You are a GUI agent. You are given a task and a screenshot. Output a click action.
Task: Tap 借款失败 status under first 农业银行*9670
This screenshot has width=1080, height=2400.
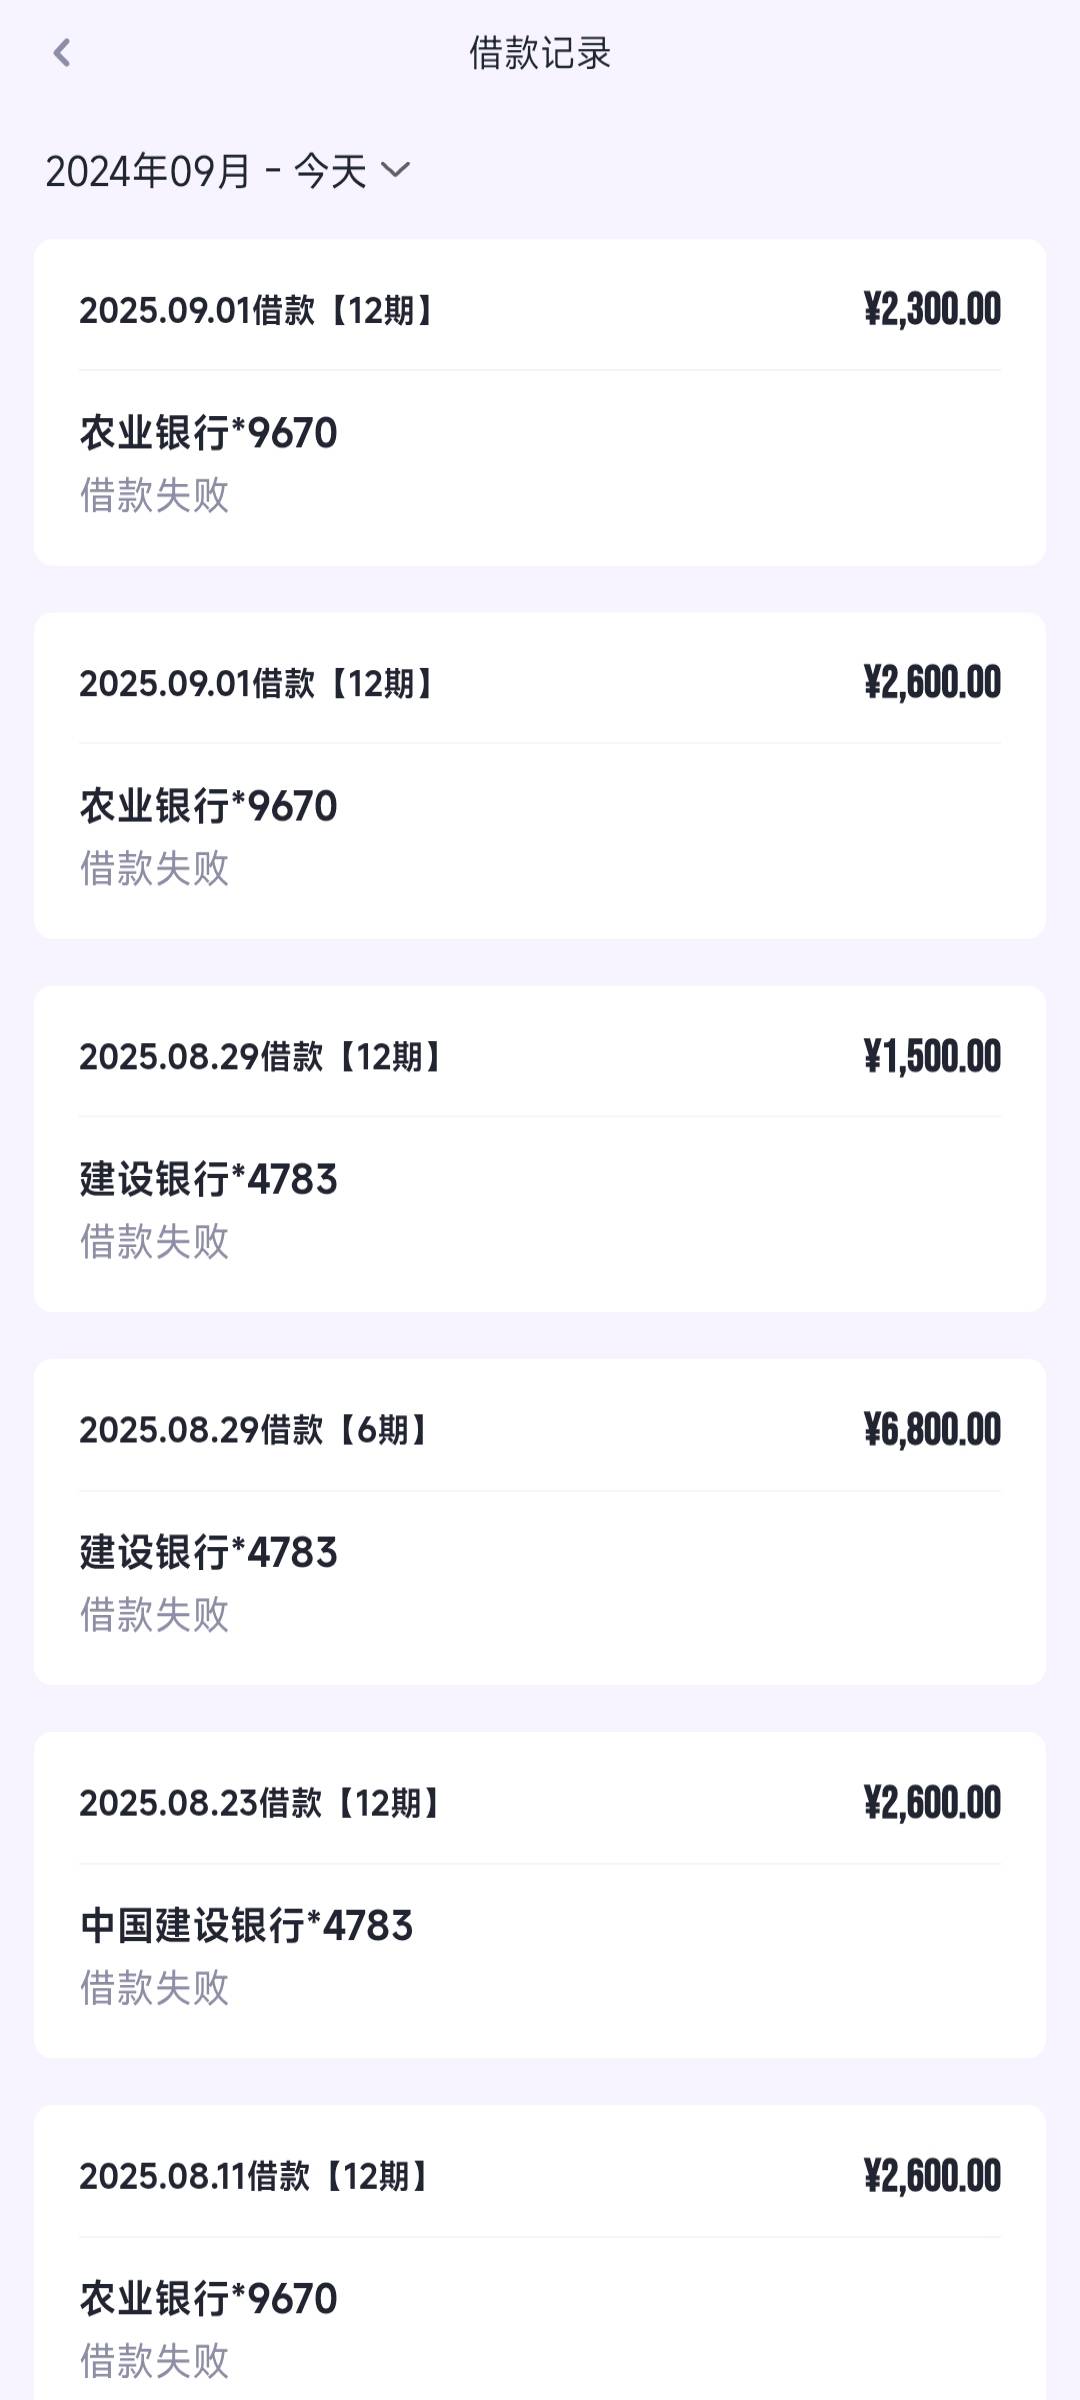[155, 495]
